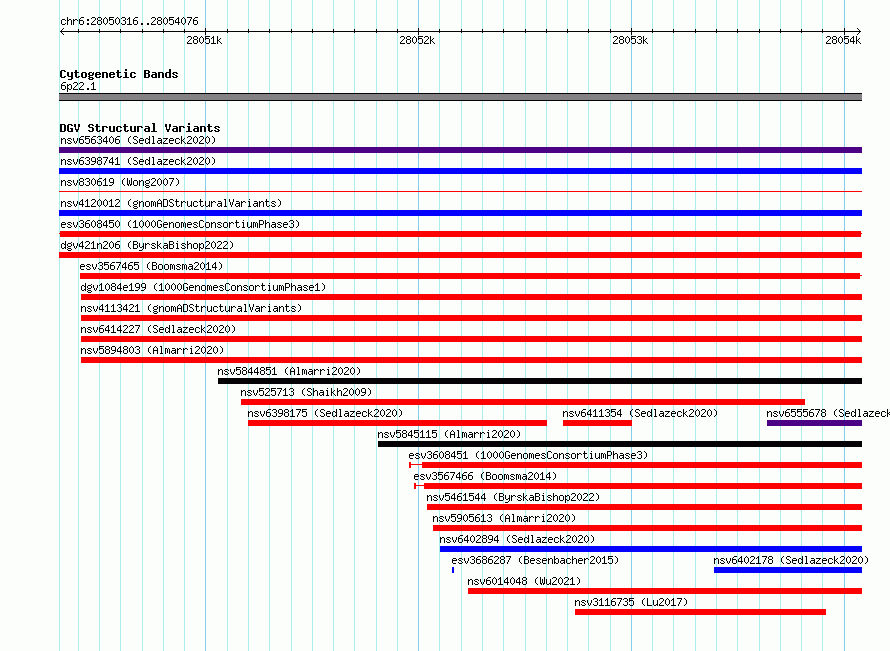Click the purple bar under nsv6555678

click(x=815, y=423)
